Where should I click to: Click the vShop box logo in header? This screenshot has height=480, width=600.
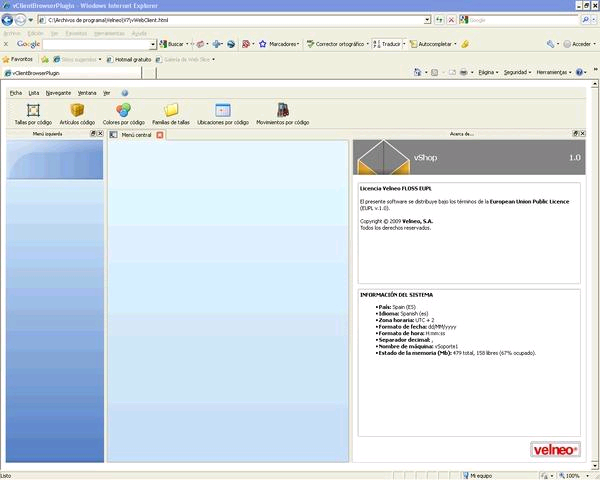click(x=384, y=157)
